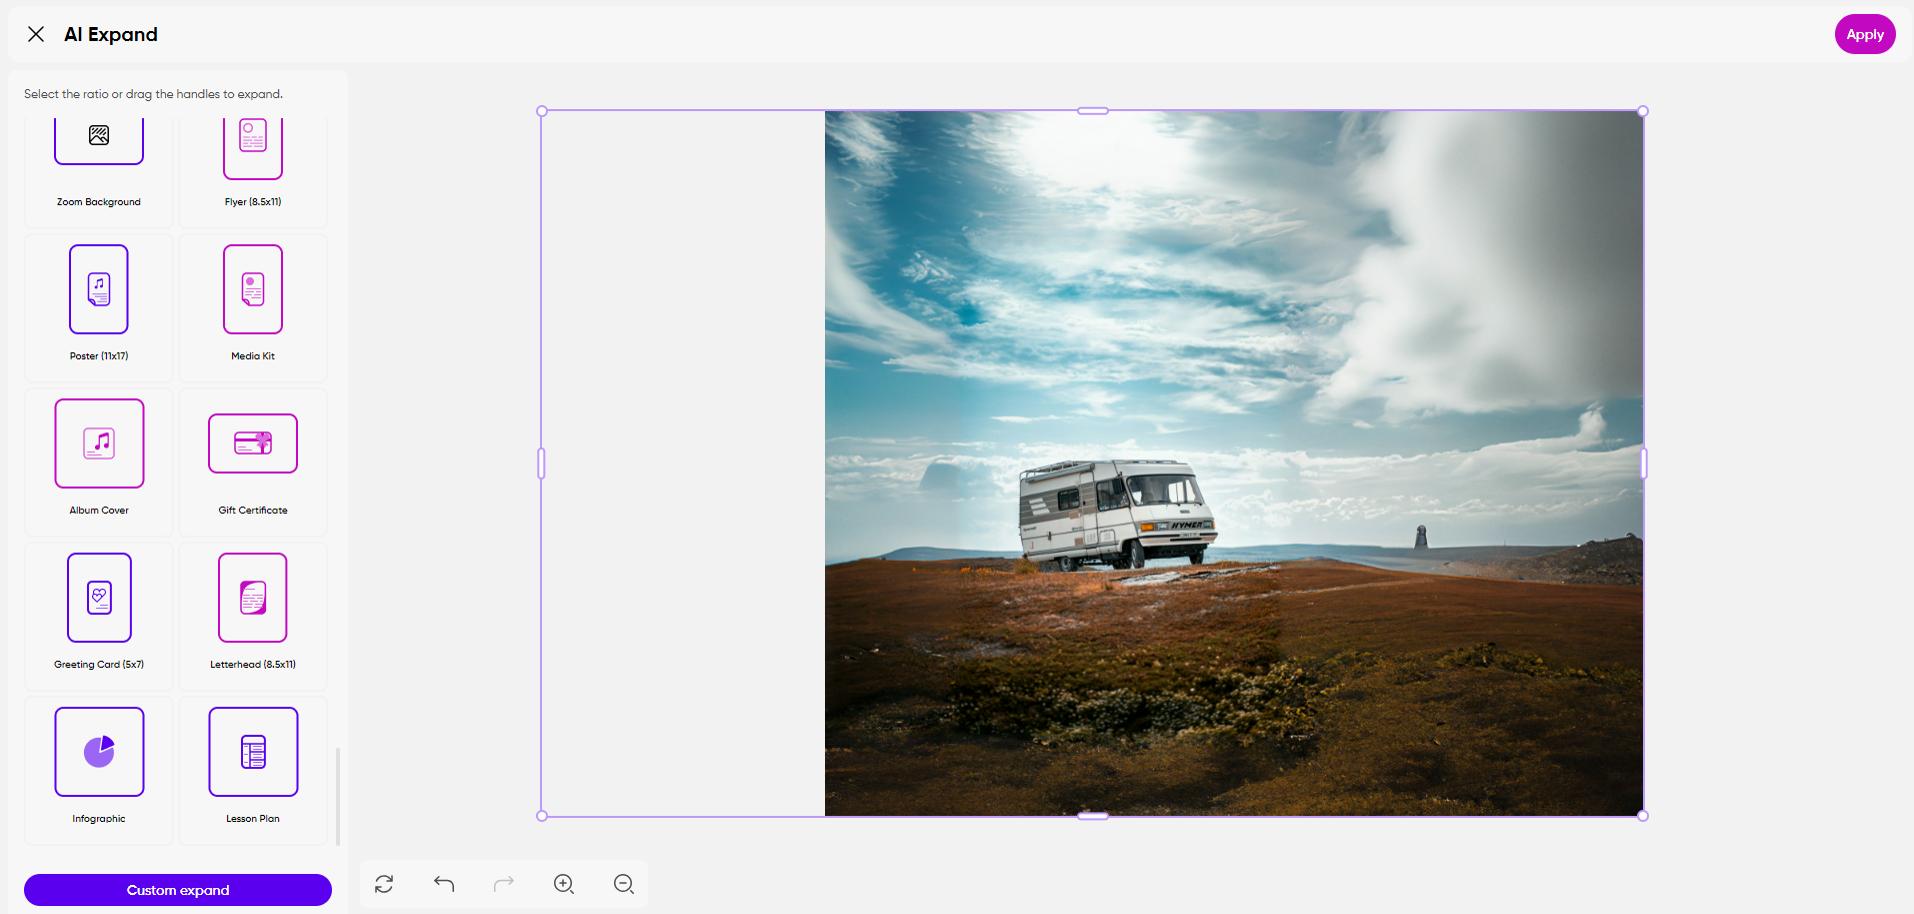Redo the last undone action

pyautogui.click(x=504, y=884)
